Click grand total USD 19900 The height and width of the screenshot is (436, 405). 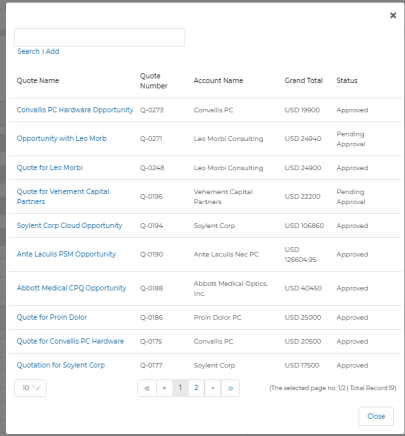pos(302,110)
